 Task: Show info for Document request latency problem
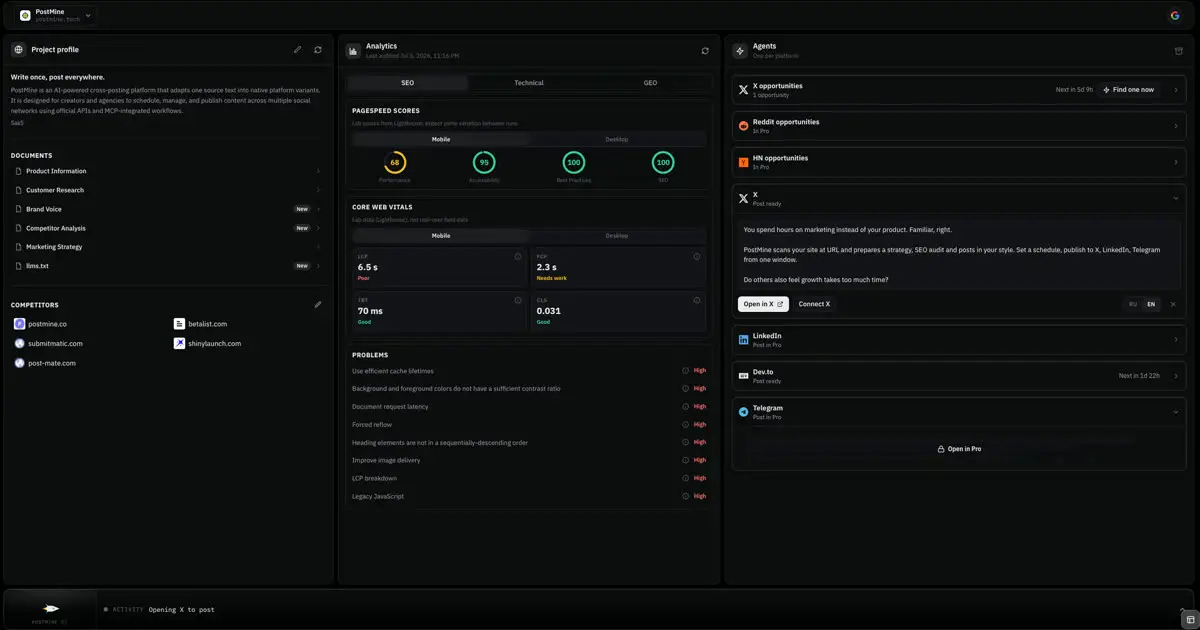point(686,407)
